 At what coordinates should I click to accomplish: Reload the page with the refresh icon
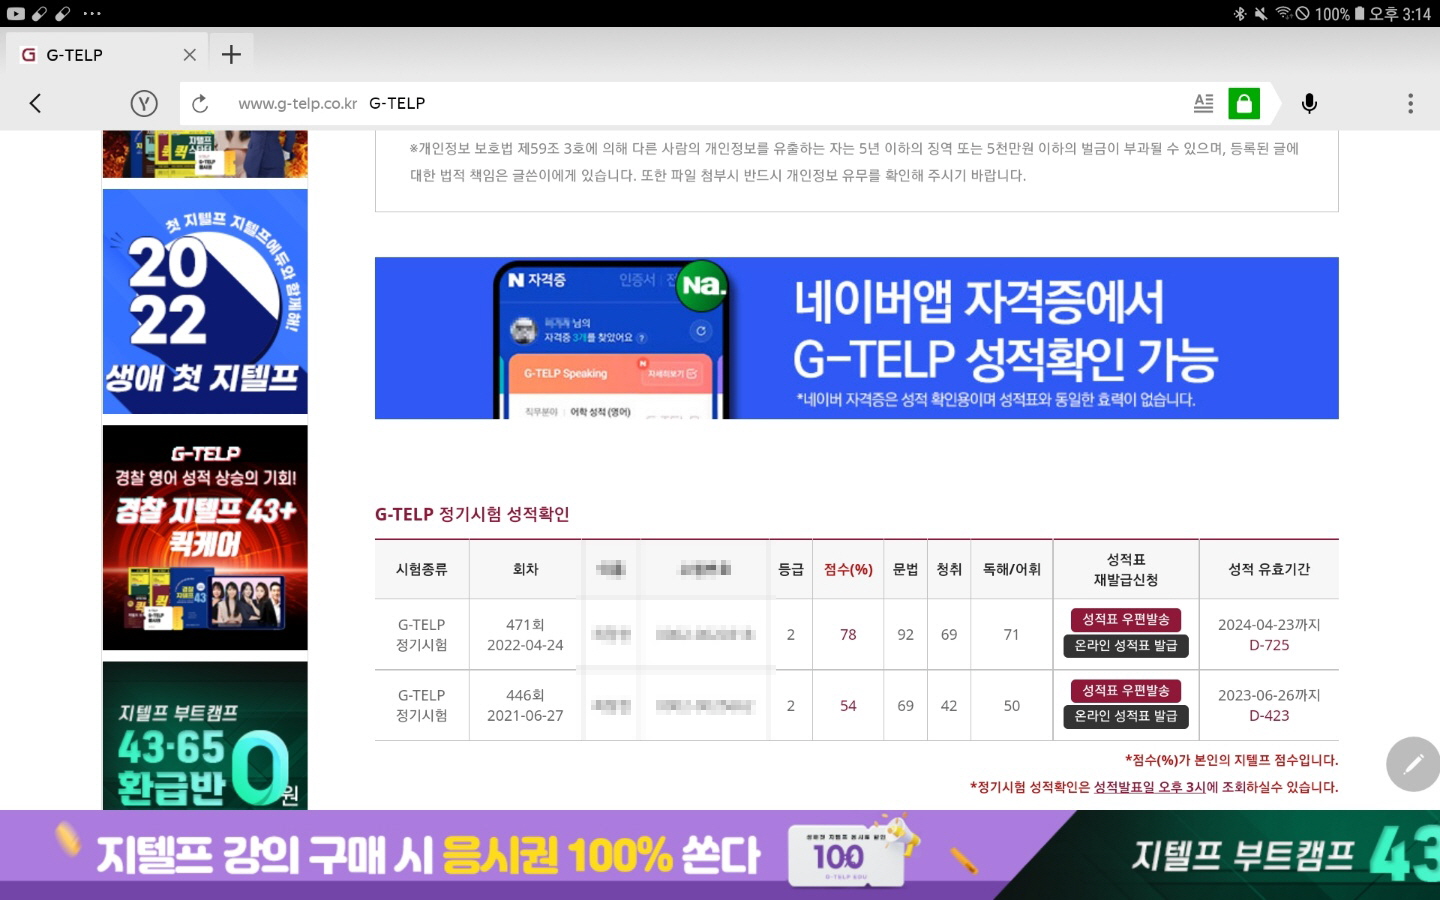[x=200, y=103]
